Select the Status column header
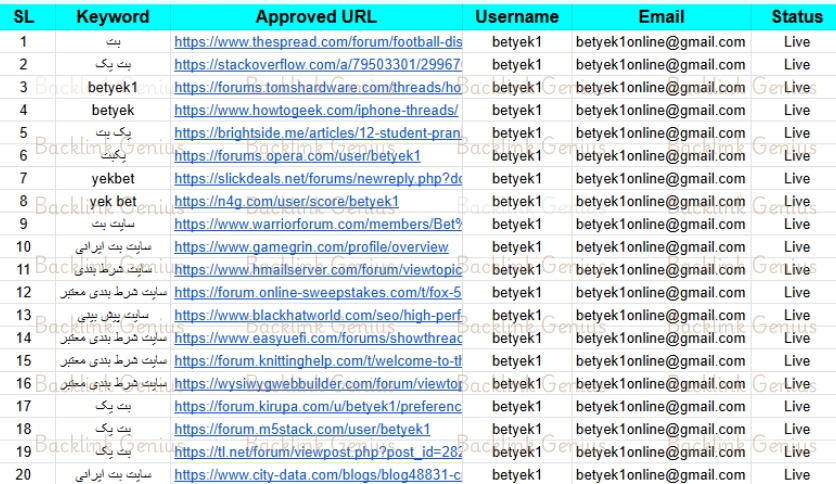This screenshot has height=484, width=836. point(797,17)
